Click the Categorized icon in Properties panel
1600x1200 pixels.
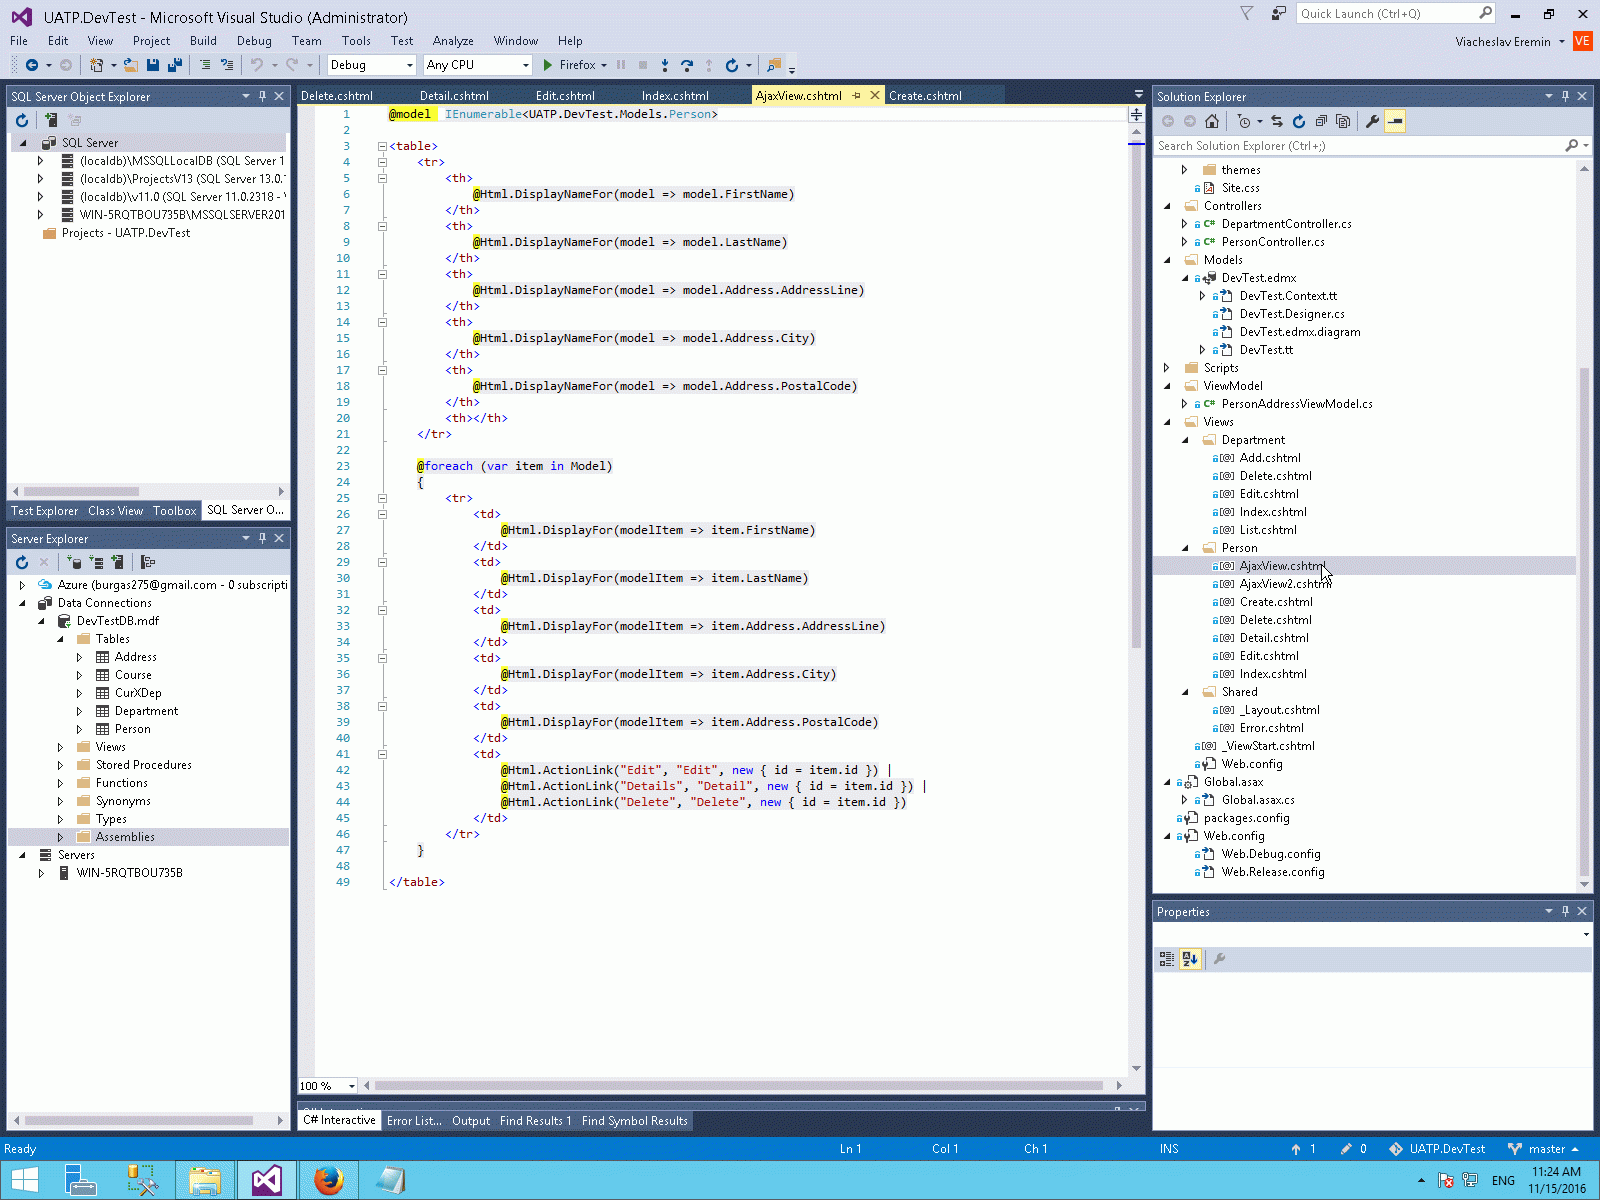click(x=1167, y=959)
